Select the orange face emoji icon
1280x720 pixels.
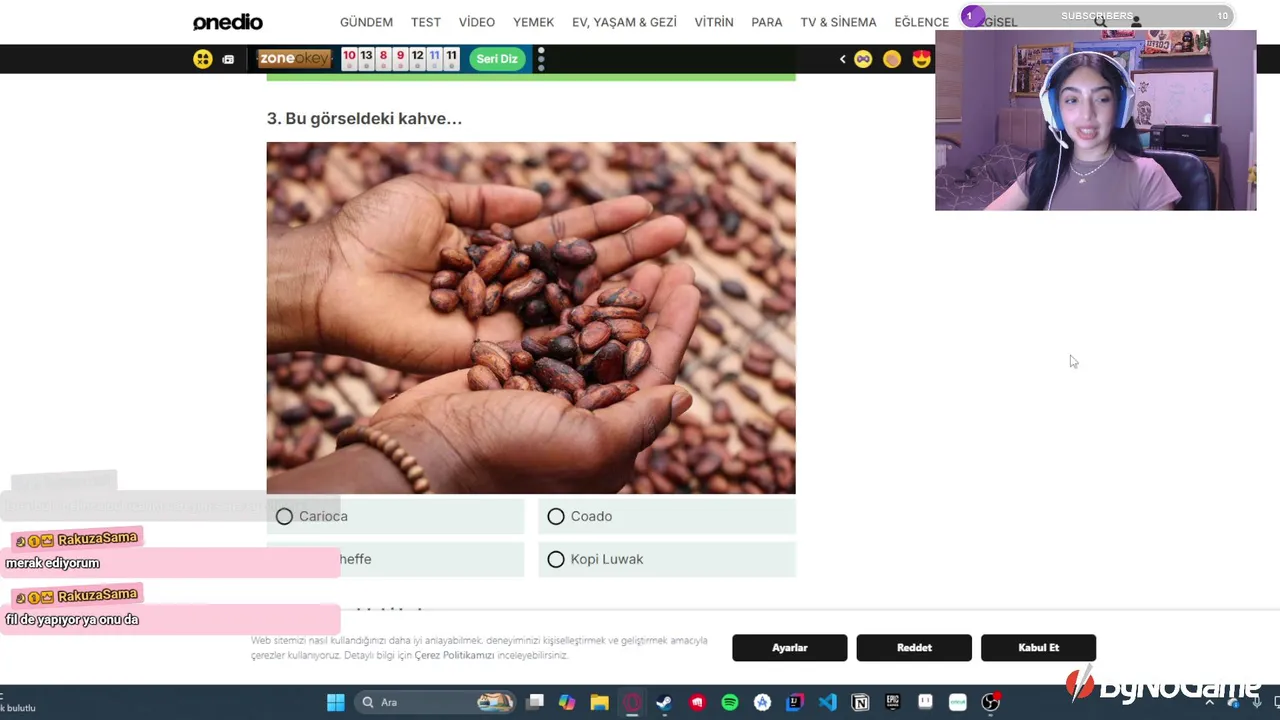(892, 59)
